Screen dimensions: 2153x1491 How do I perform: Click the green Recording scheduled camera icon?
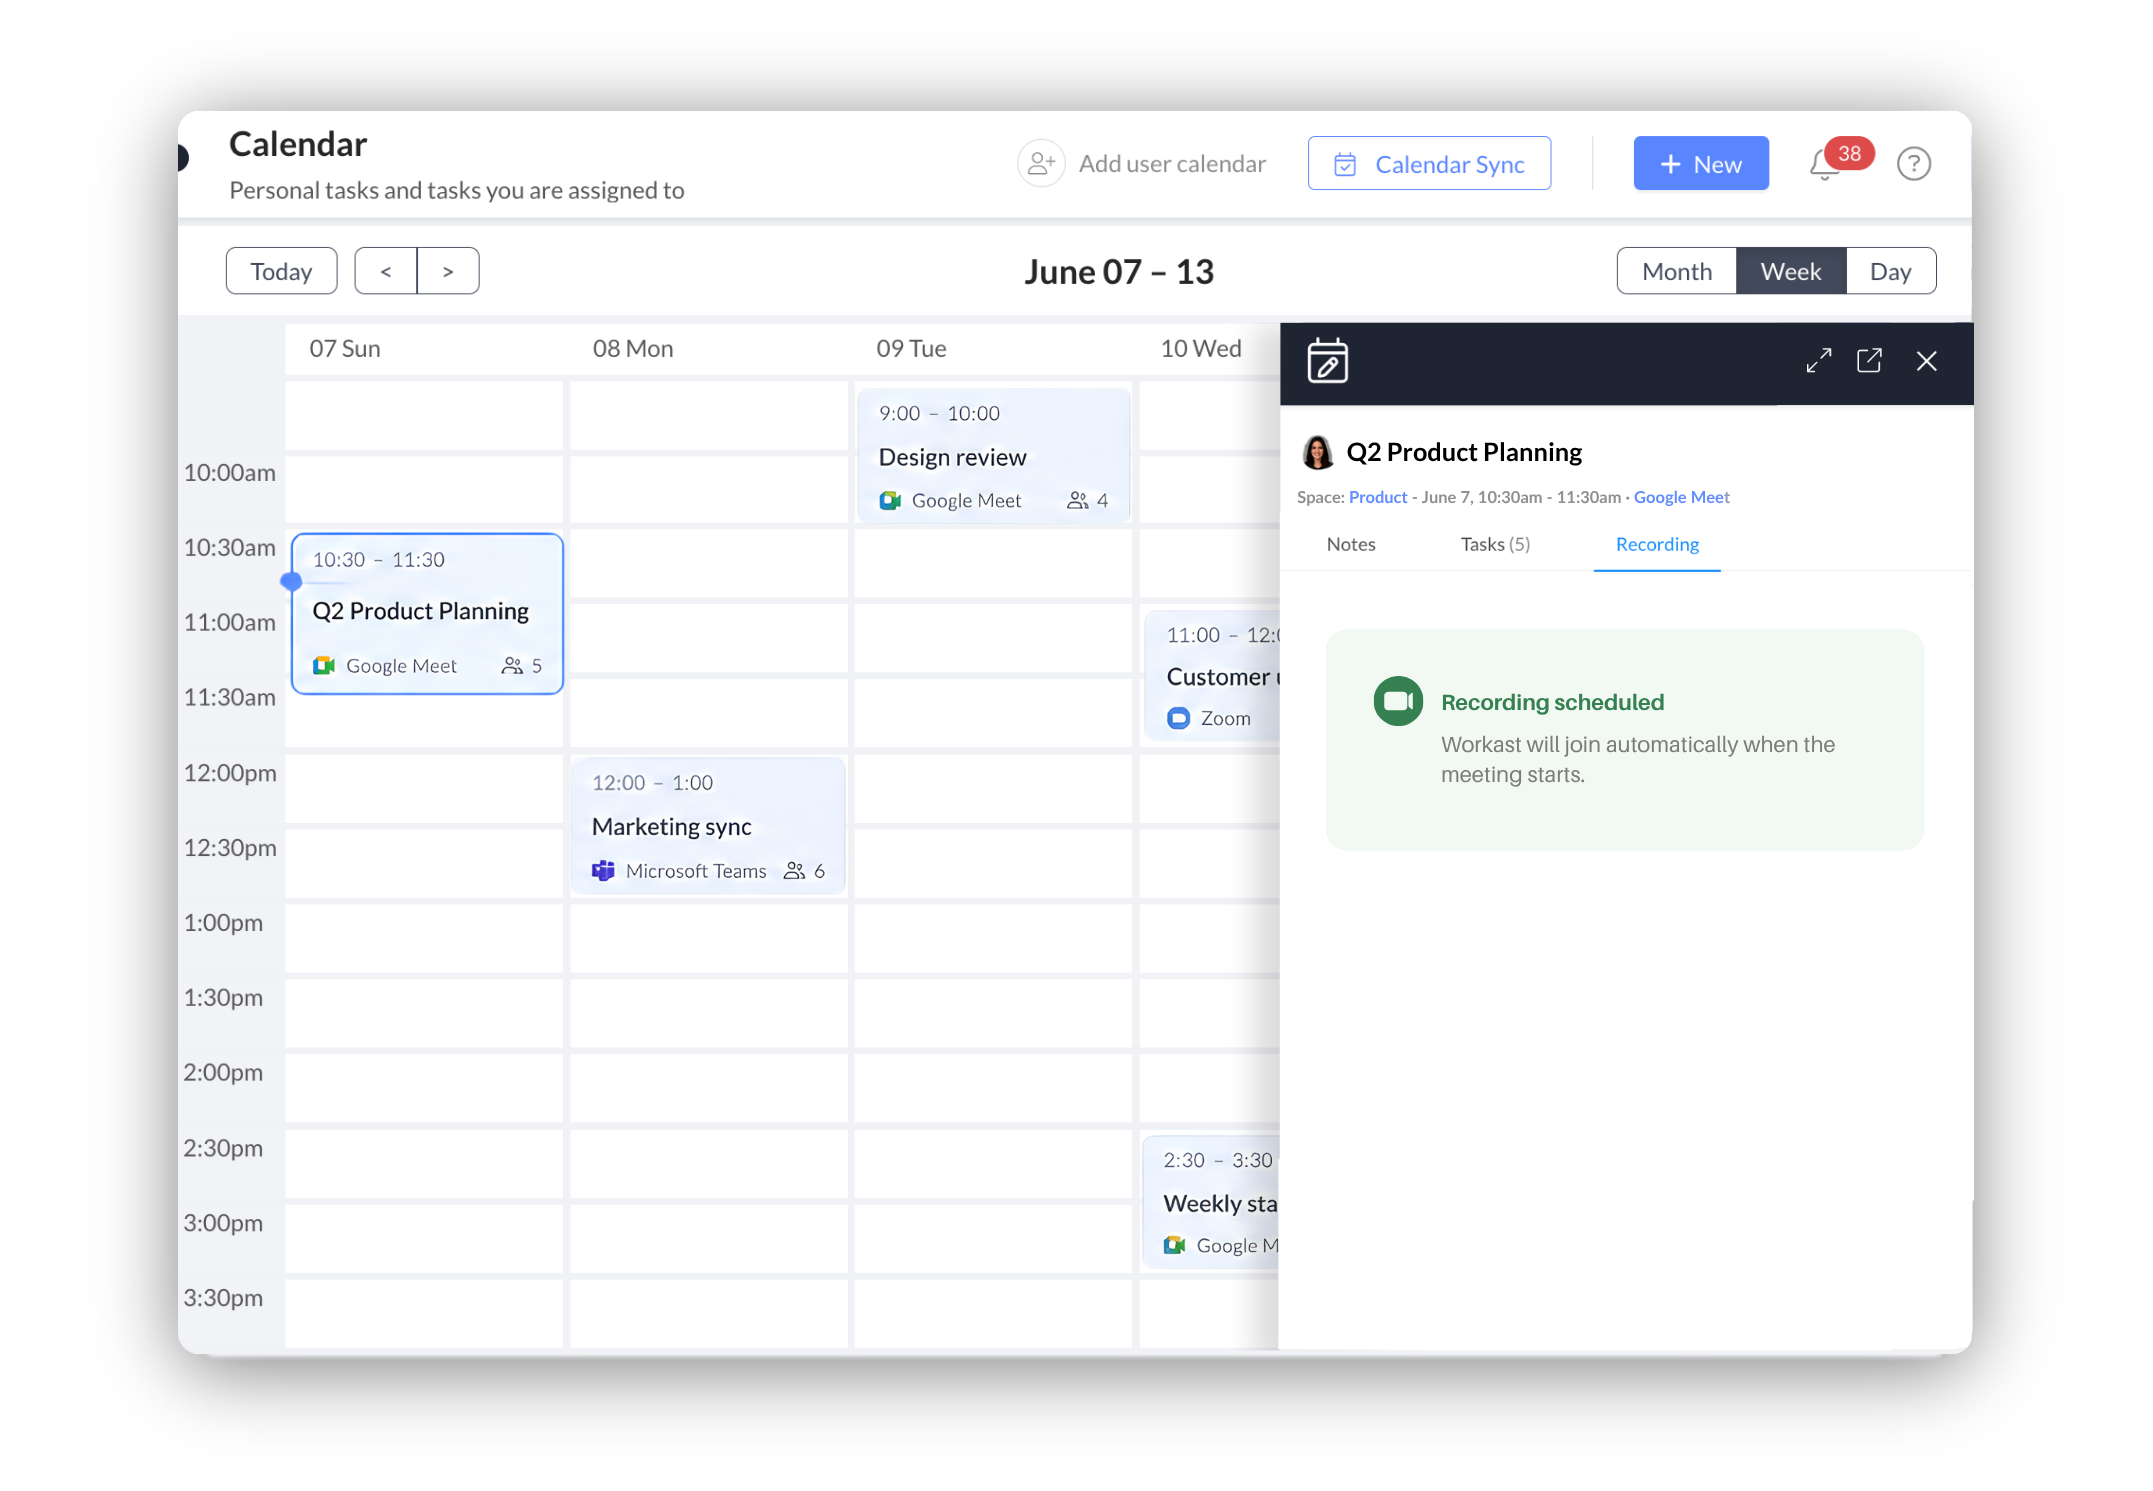1397,702
